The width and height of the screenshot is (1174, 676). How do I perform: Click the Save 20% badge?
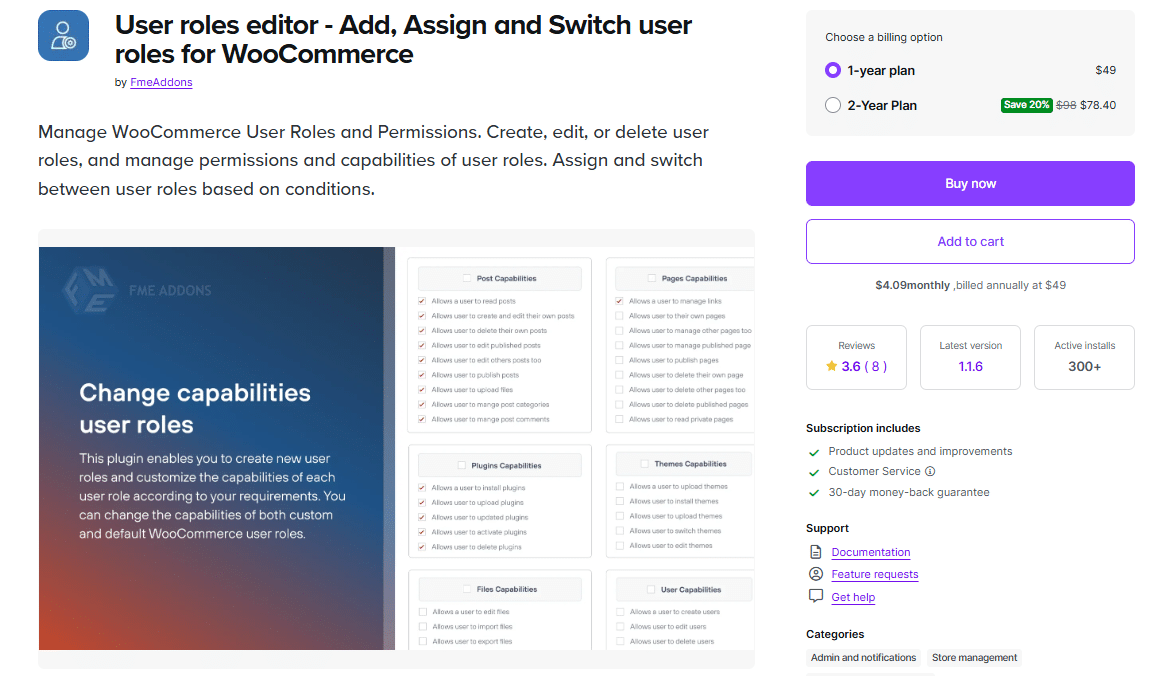point(1027,105)
